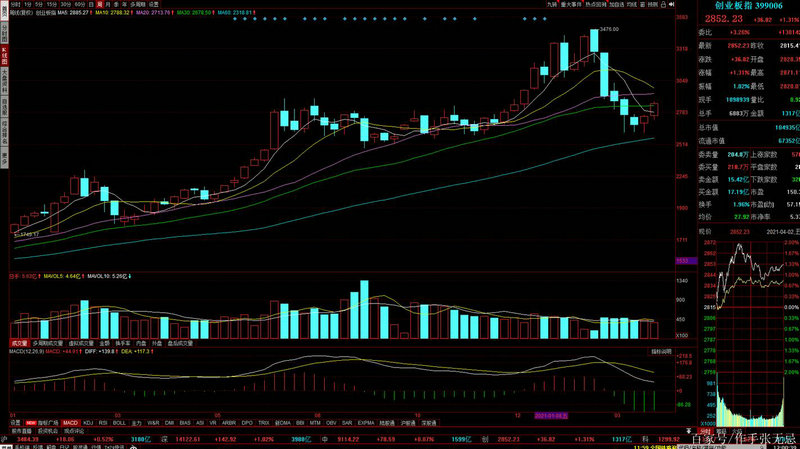Select the EXPMA indicator
Image resolution: width=800 pixels, height=449 pixels.
click(x=366, y=423)
